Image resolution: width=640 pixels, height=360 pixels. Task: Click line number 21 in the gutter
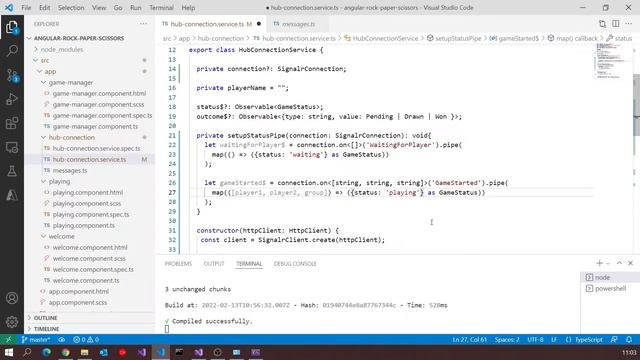172,136
